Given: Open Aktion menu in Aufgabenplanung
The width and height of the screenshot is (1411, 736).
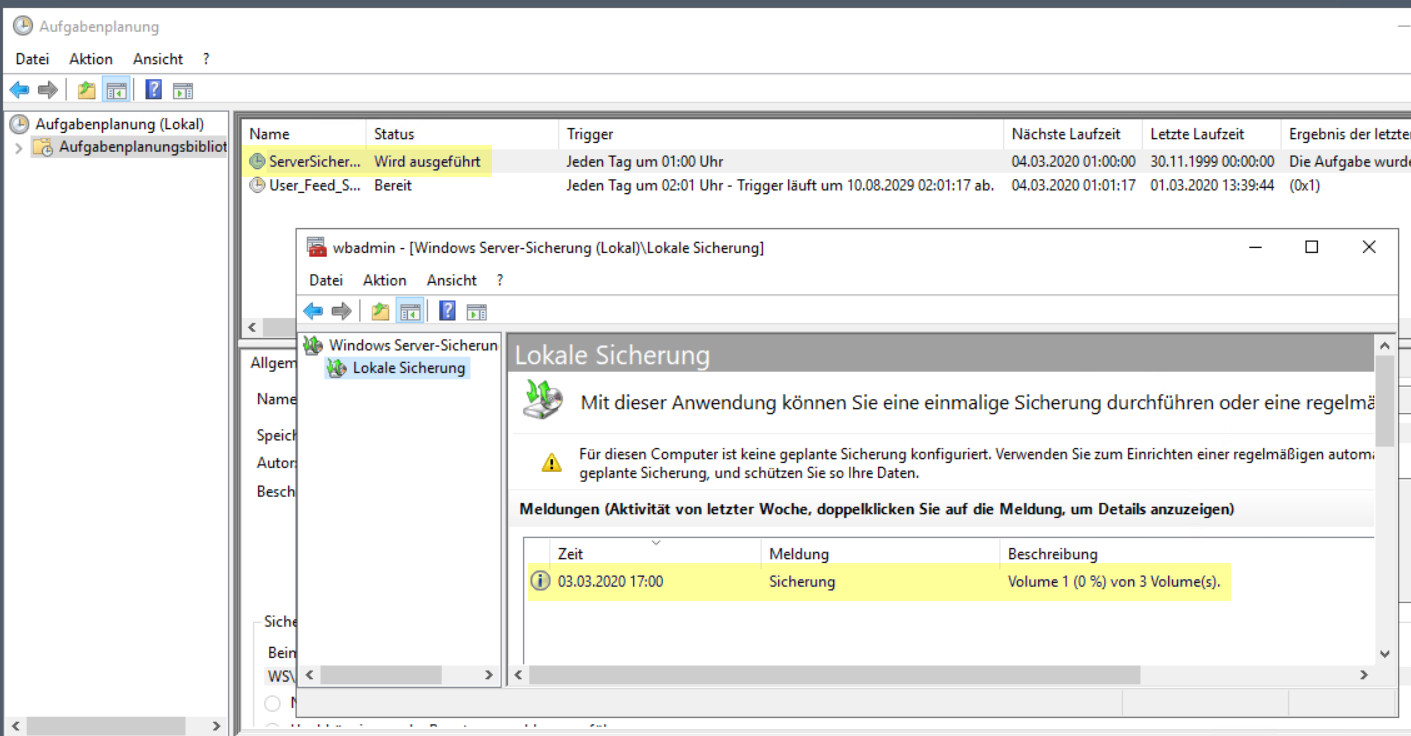Looking at the screenshot, I should pyautogui.click(x=91, y=59).
